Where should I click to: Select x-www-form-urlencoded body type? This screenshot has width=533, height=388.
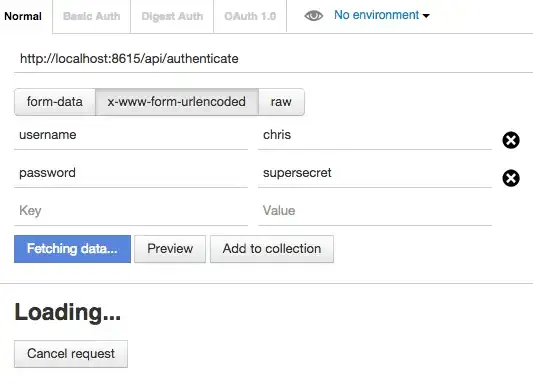click(x=177, y=102)
